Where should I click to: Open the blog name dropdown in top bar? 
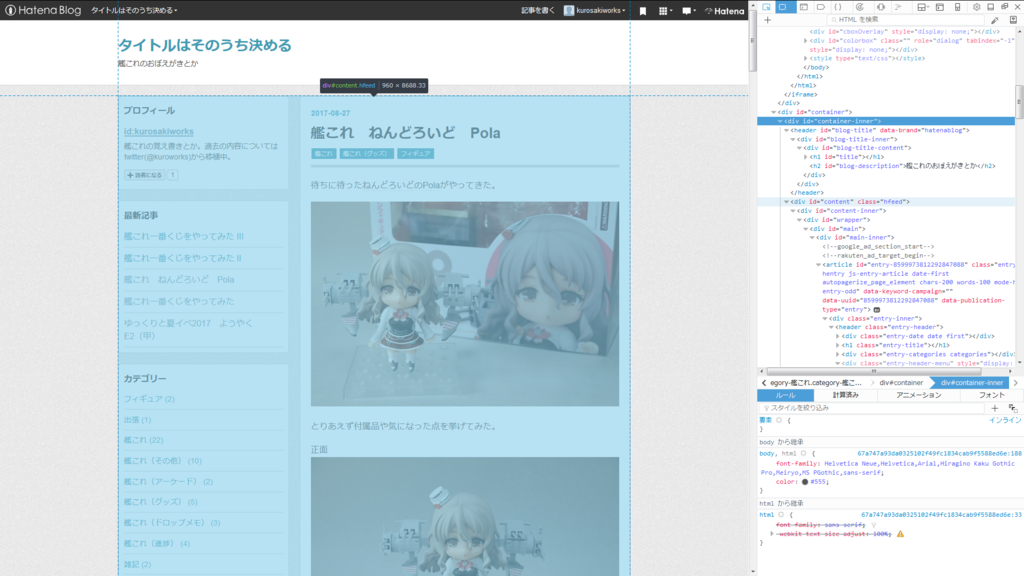click(134, 10)
